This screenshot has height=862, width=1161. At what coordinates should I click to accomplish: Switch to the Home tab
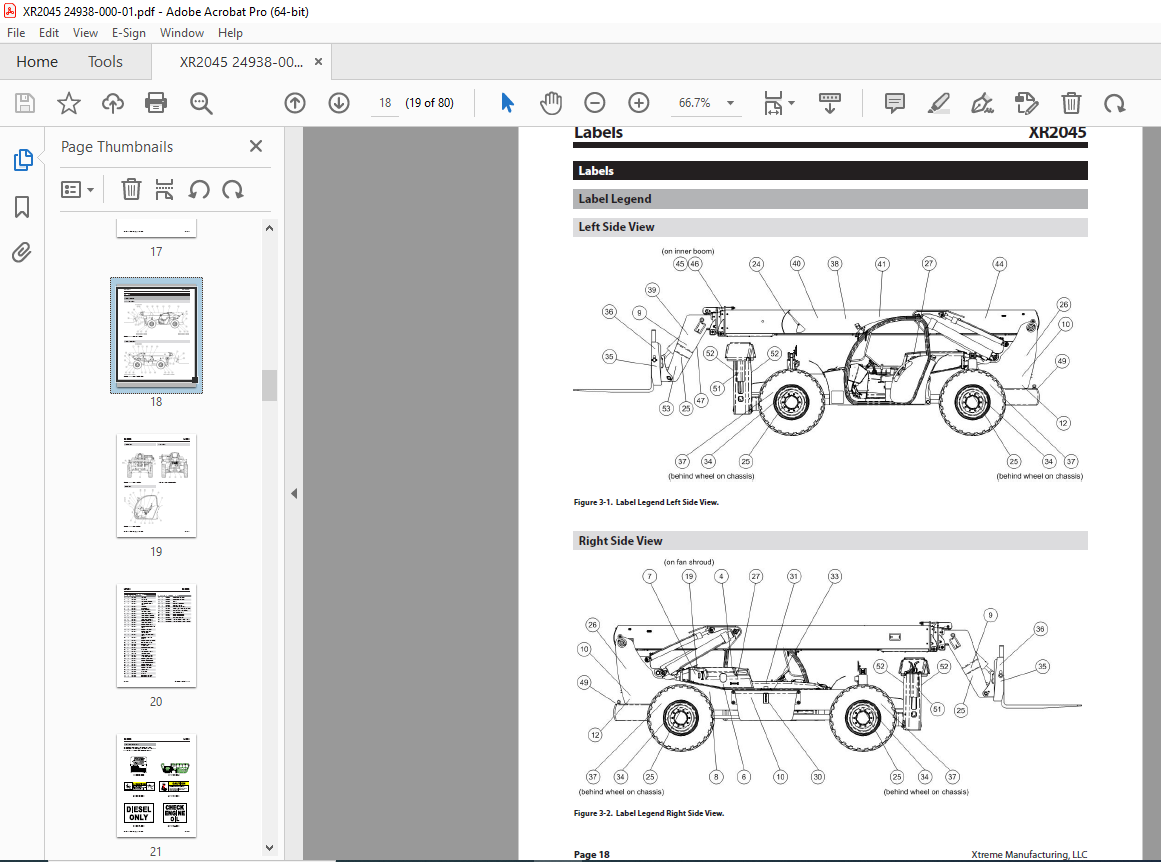tap(37, 61)
